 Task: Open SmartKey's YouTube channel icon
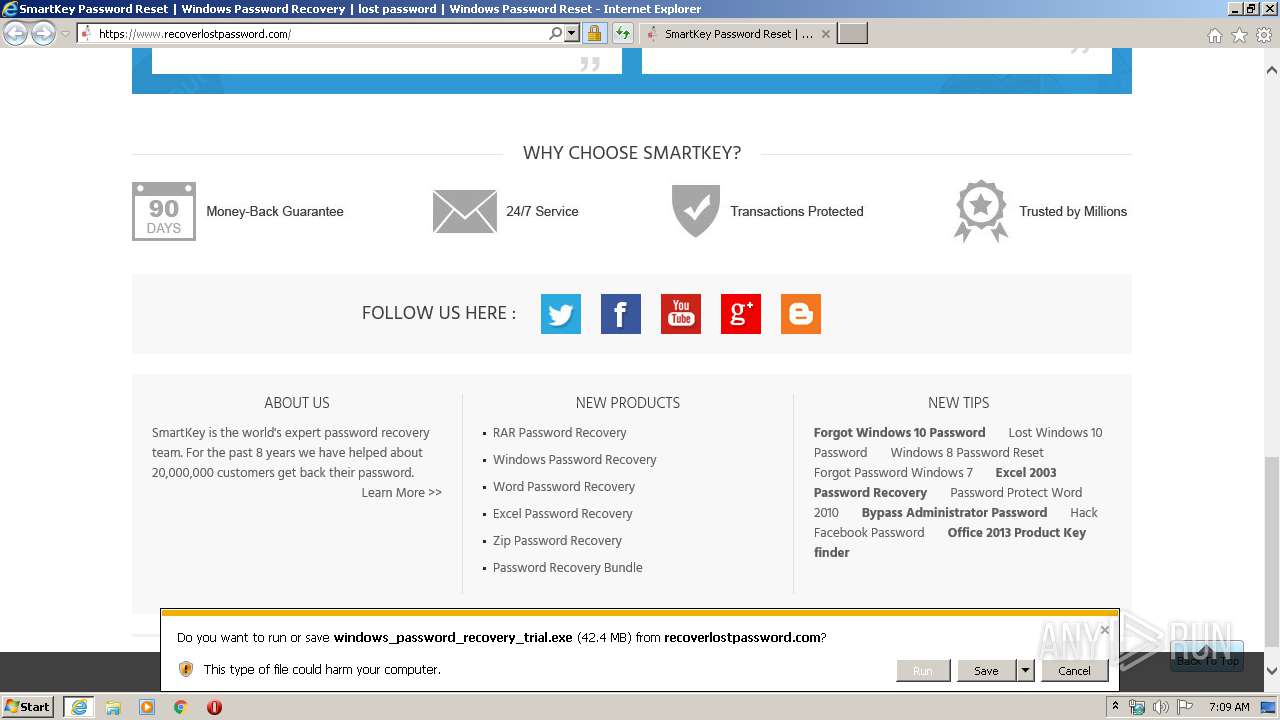681,314
